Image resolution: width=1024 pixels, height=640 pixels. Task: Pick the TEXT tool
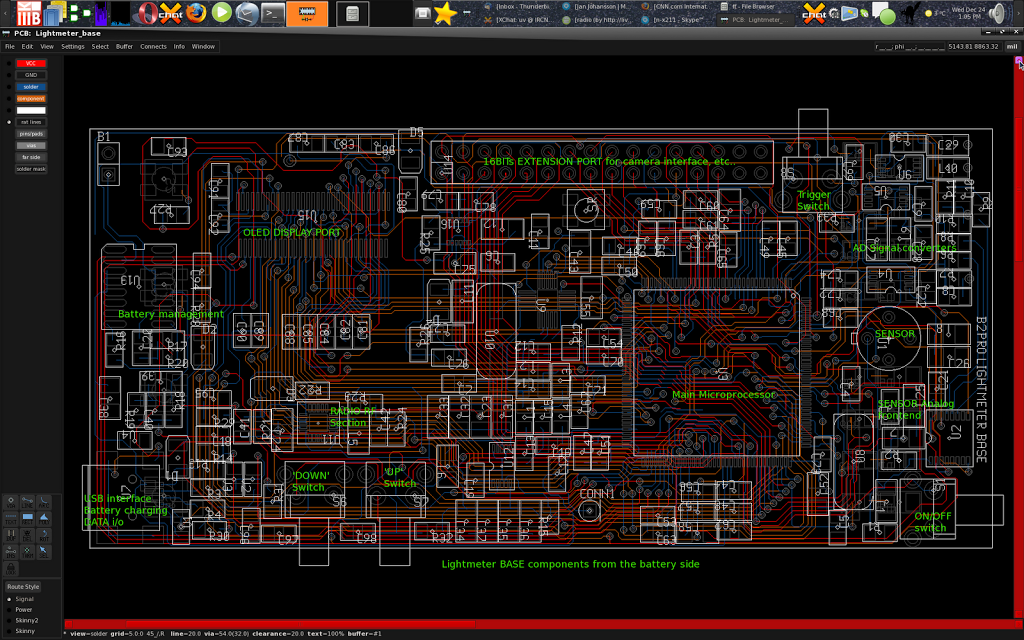(x=11, y=518)
